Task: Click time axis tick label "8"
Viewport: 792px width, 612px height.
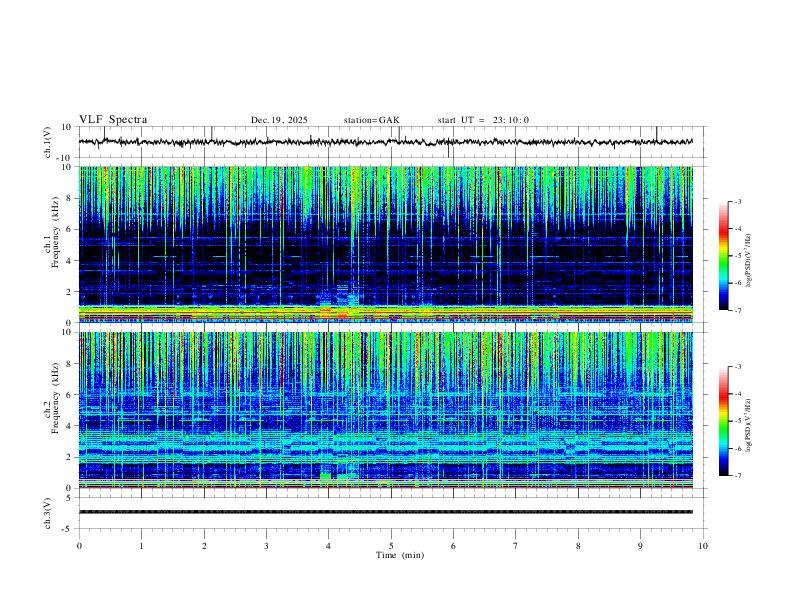Action: (x=578, y=546)
